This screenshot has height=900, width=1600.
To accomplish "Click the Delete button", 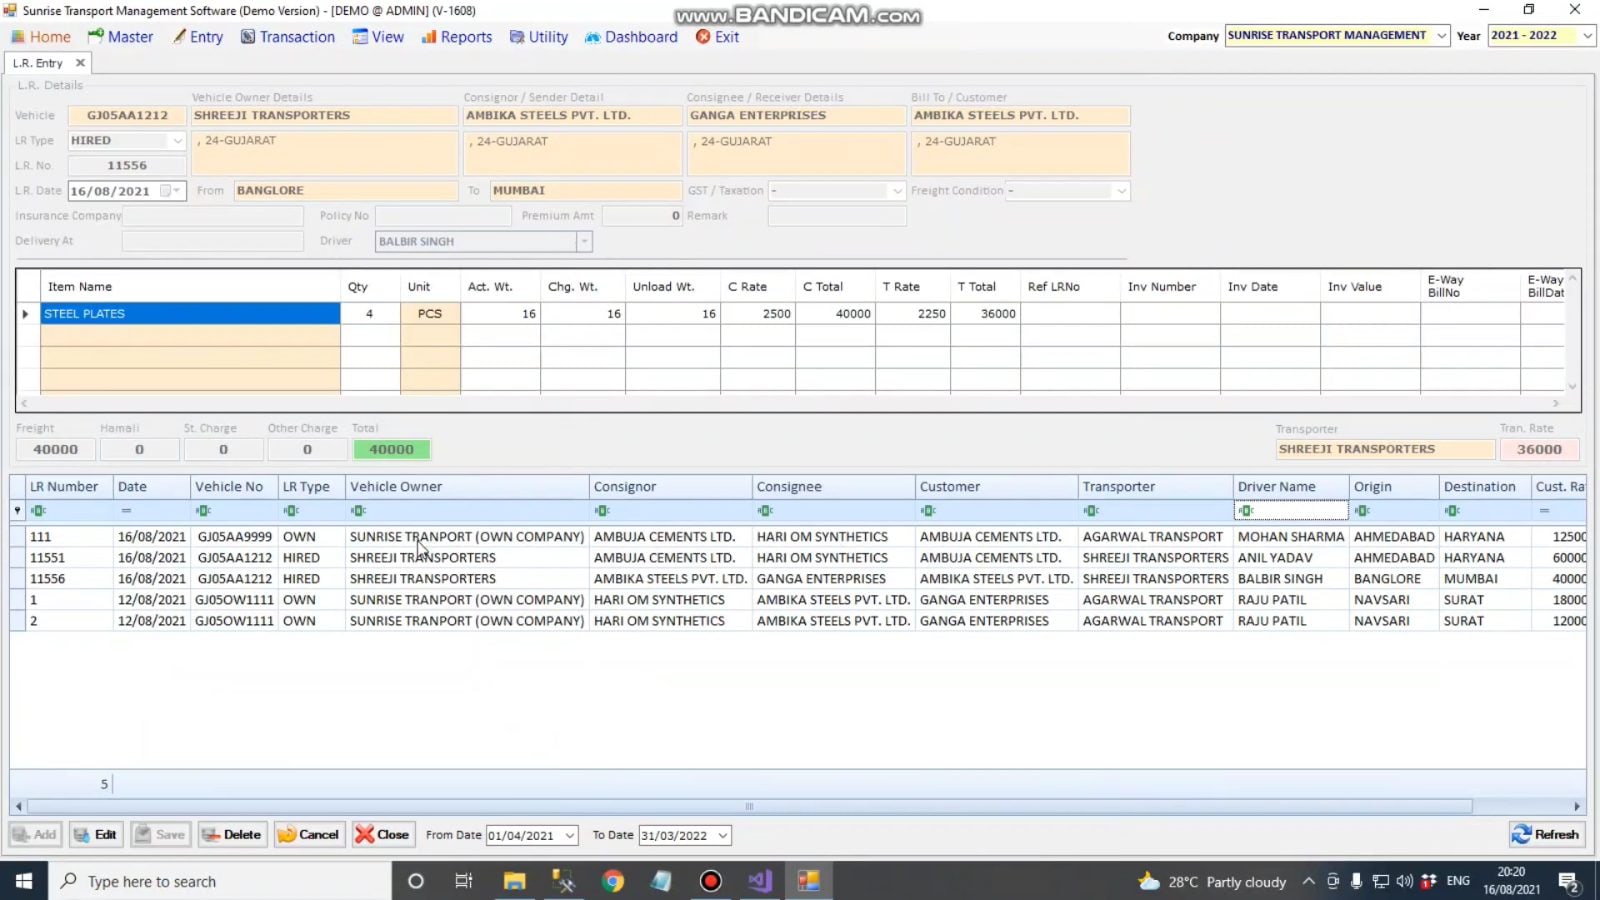I will point(232,834).
